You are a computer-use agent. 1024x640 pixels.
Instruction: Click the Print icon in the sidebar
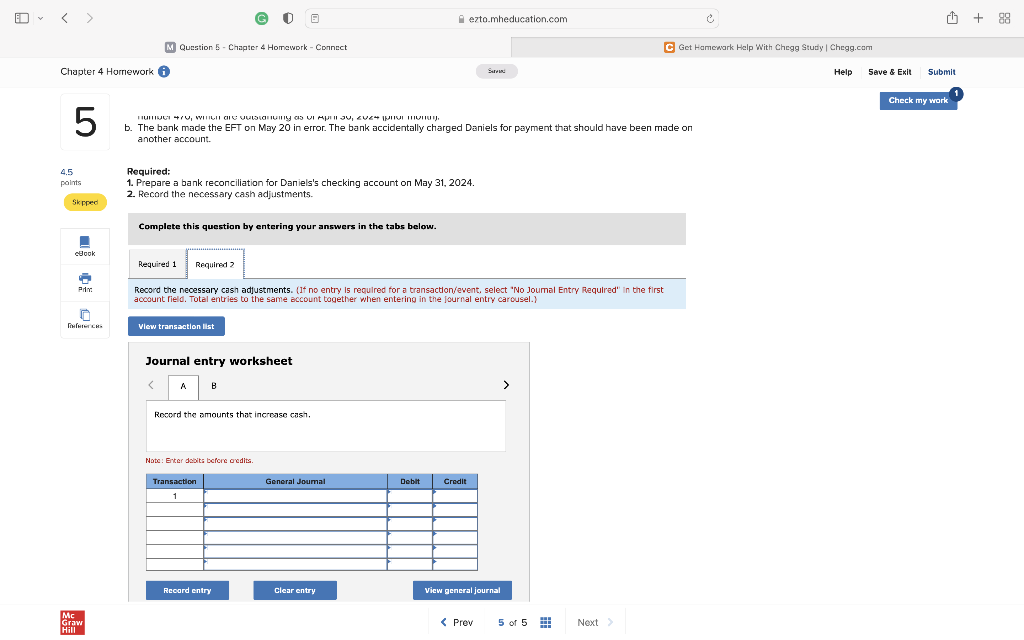pos(84,283)
